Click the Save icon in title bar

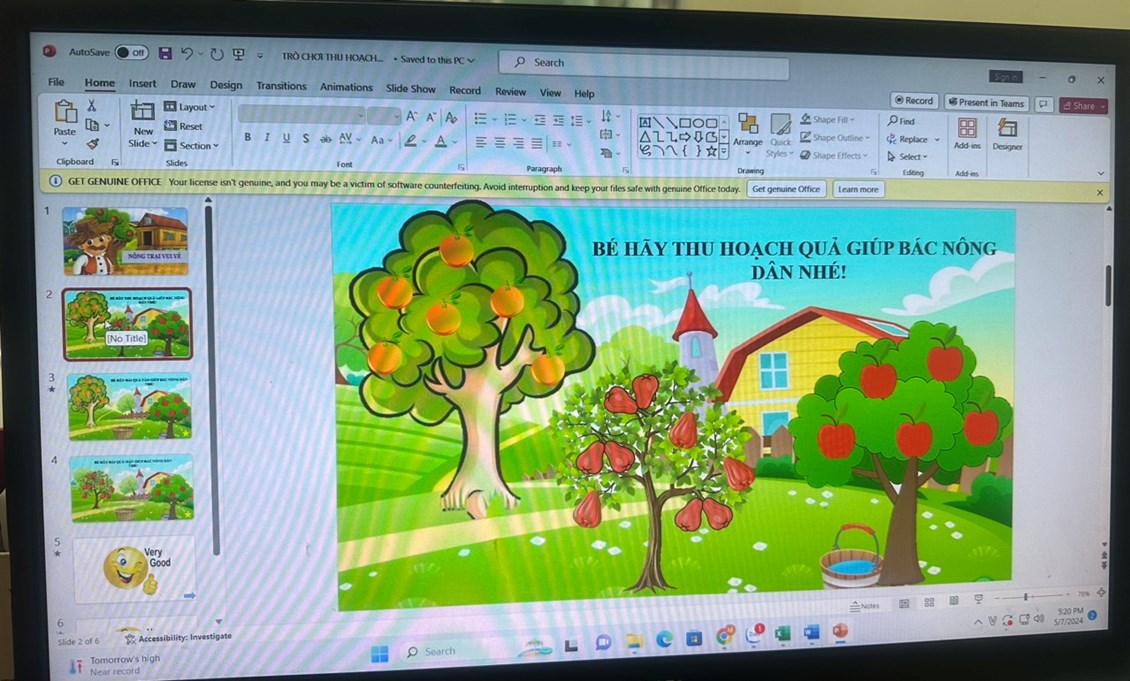tap(165, 54)
